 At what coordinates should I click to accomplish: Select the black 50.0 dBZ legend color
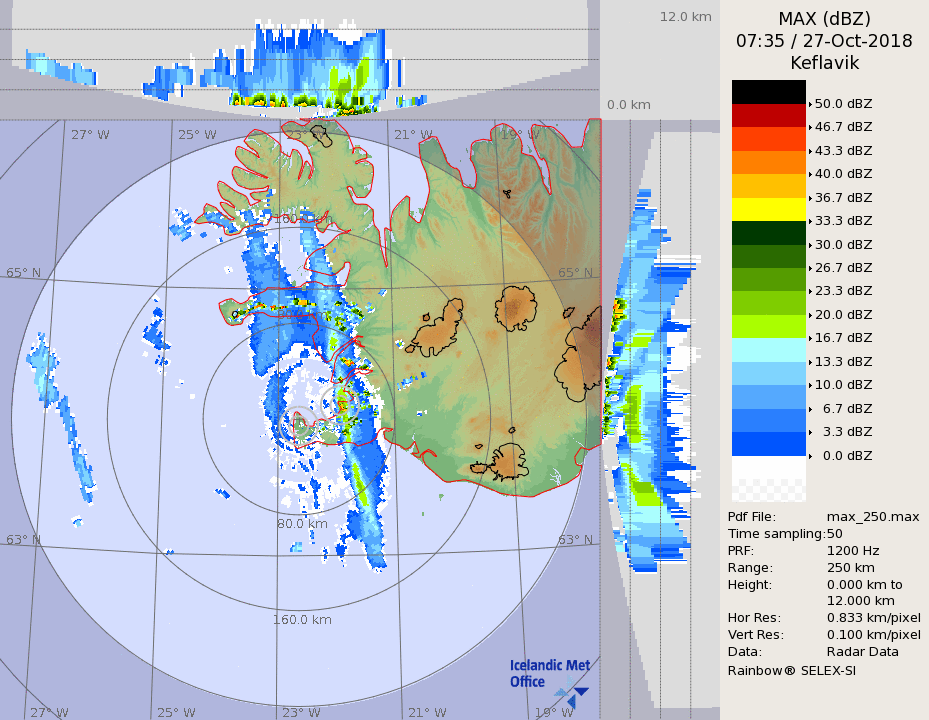[768, 92]
